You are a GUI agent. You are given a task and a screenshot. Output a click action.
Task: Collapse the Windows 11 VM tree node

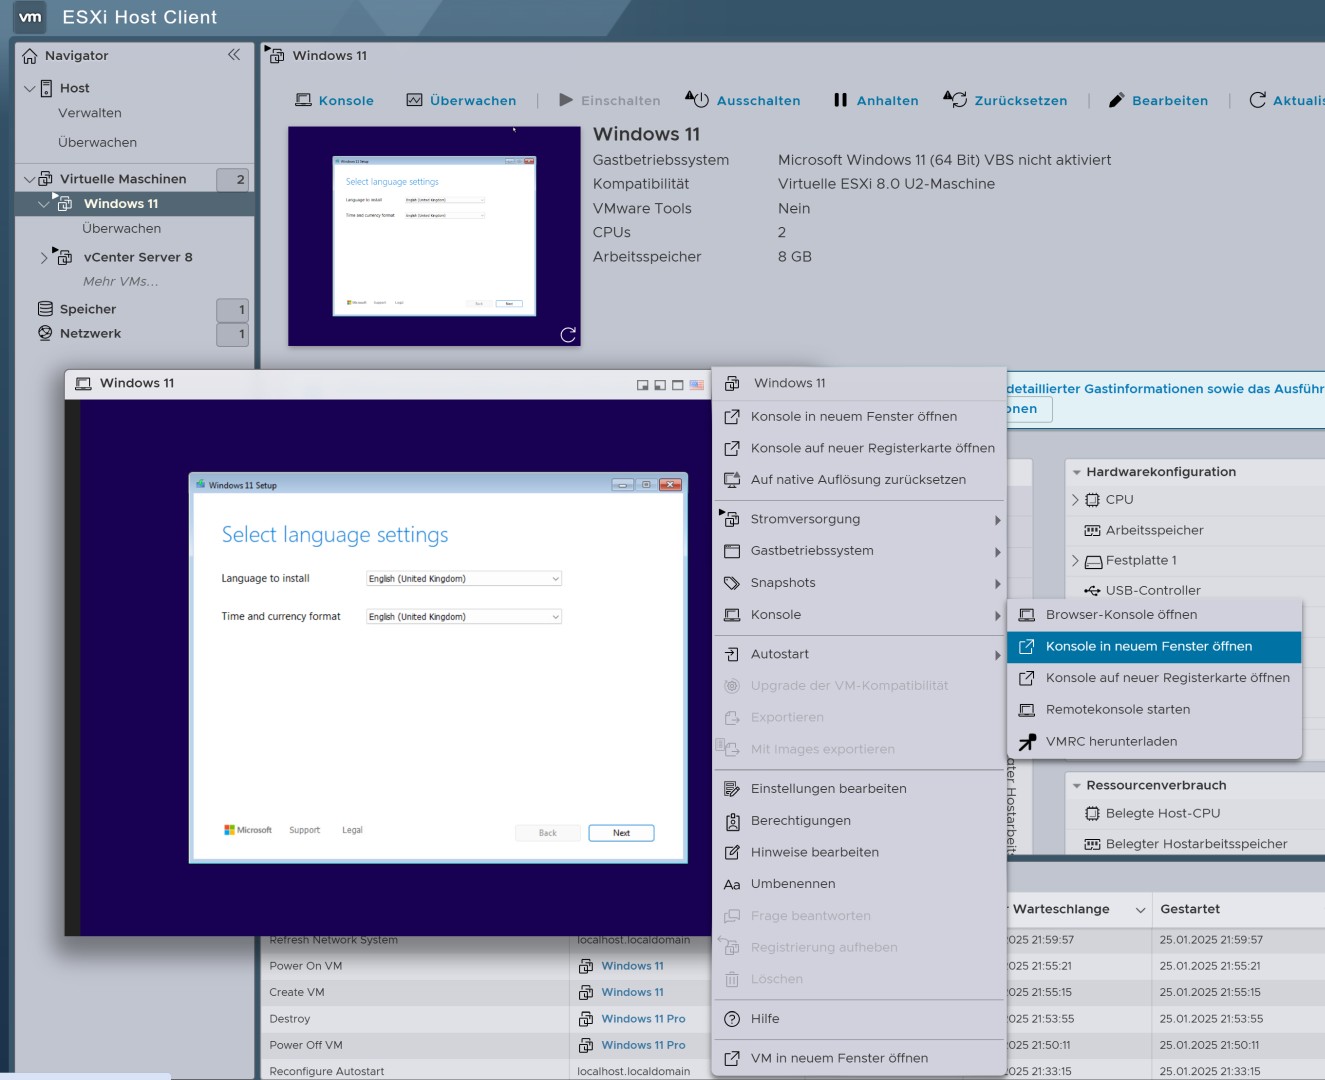click(43, 204)
